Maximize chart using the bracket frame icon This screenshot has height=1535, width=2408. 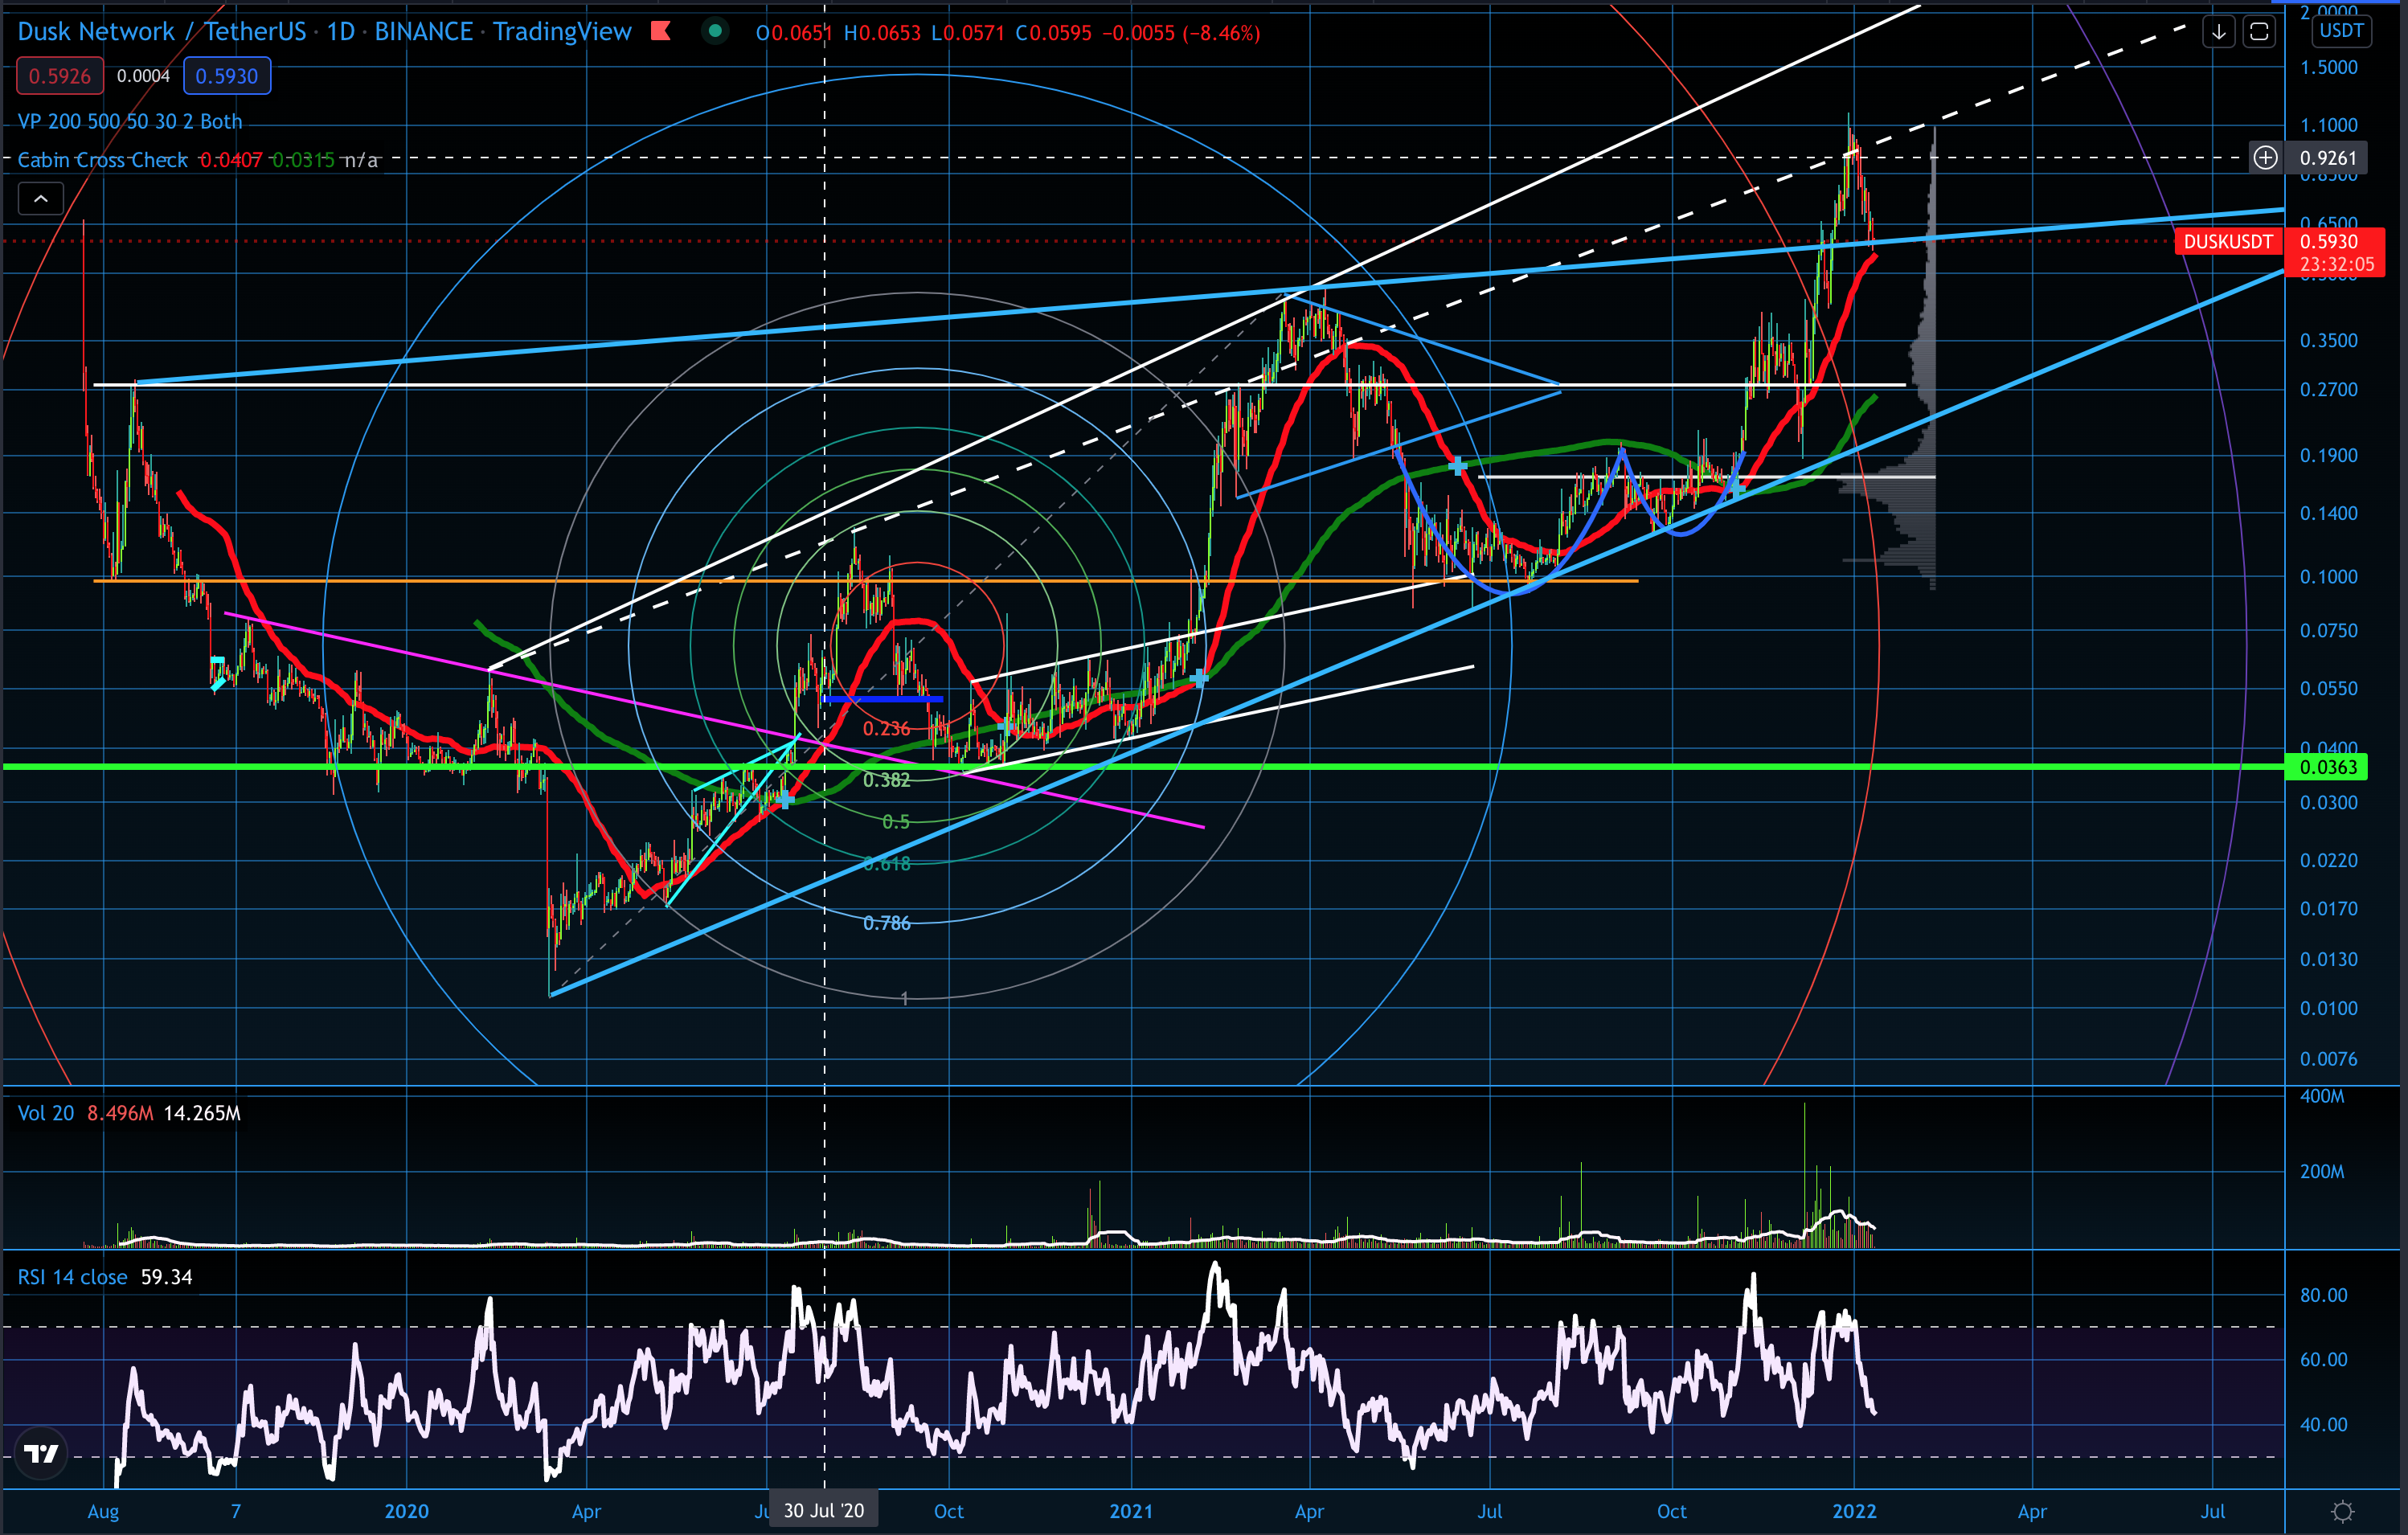click(2259, 32)
